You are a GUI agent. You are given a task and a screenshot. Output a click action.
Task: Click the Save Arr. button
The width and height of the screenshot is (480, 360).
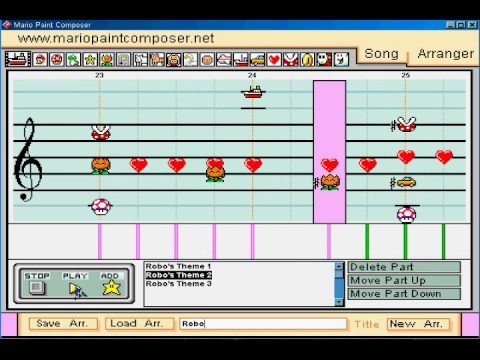point(63,324)
